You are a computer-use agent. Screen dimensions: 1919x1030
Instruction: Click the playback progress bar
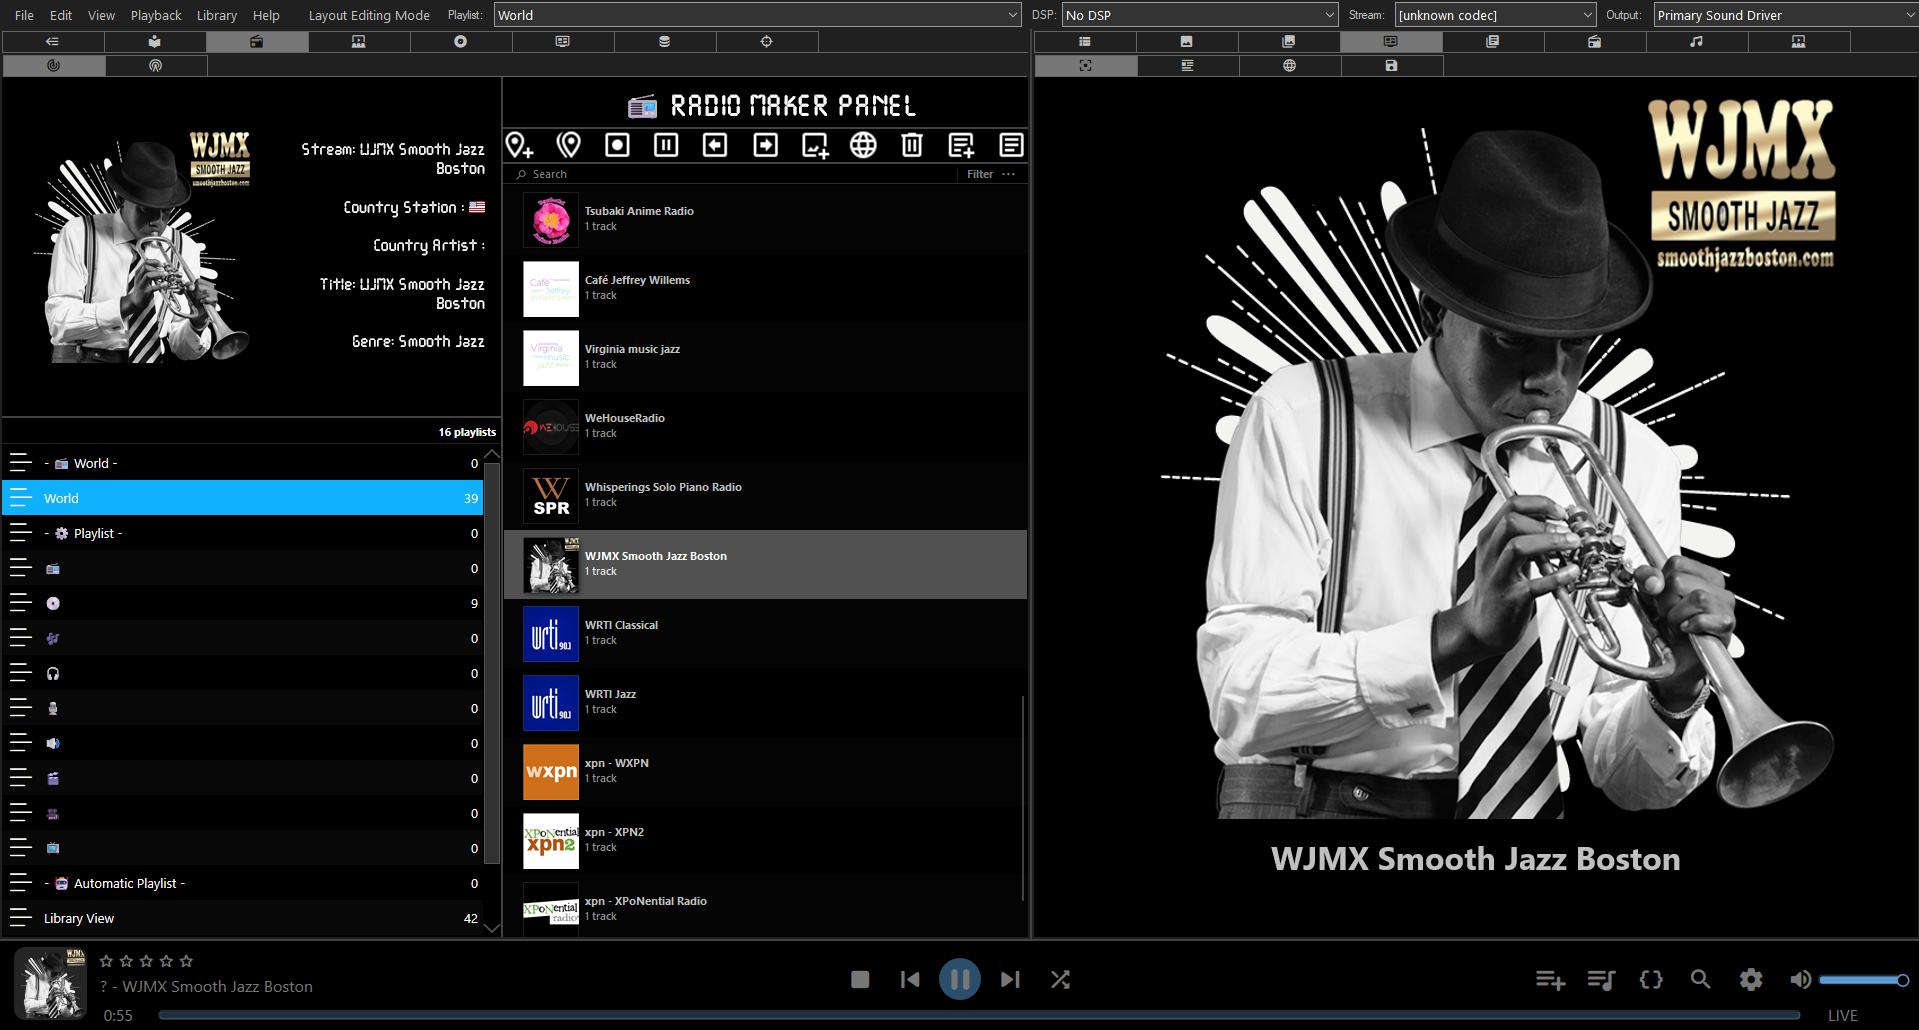979,1015
